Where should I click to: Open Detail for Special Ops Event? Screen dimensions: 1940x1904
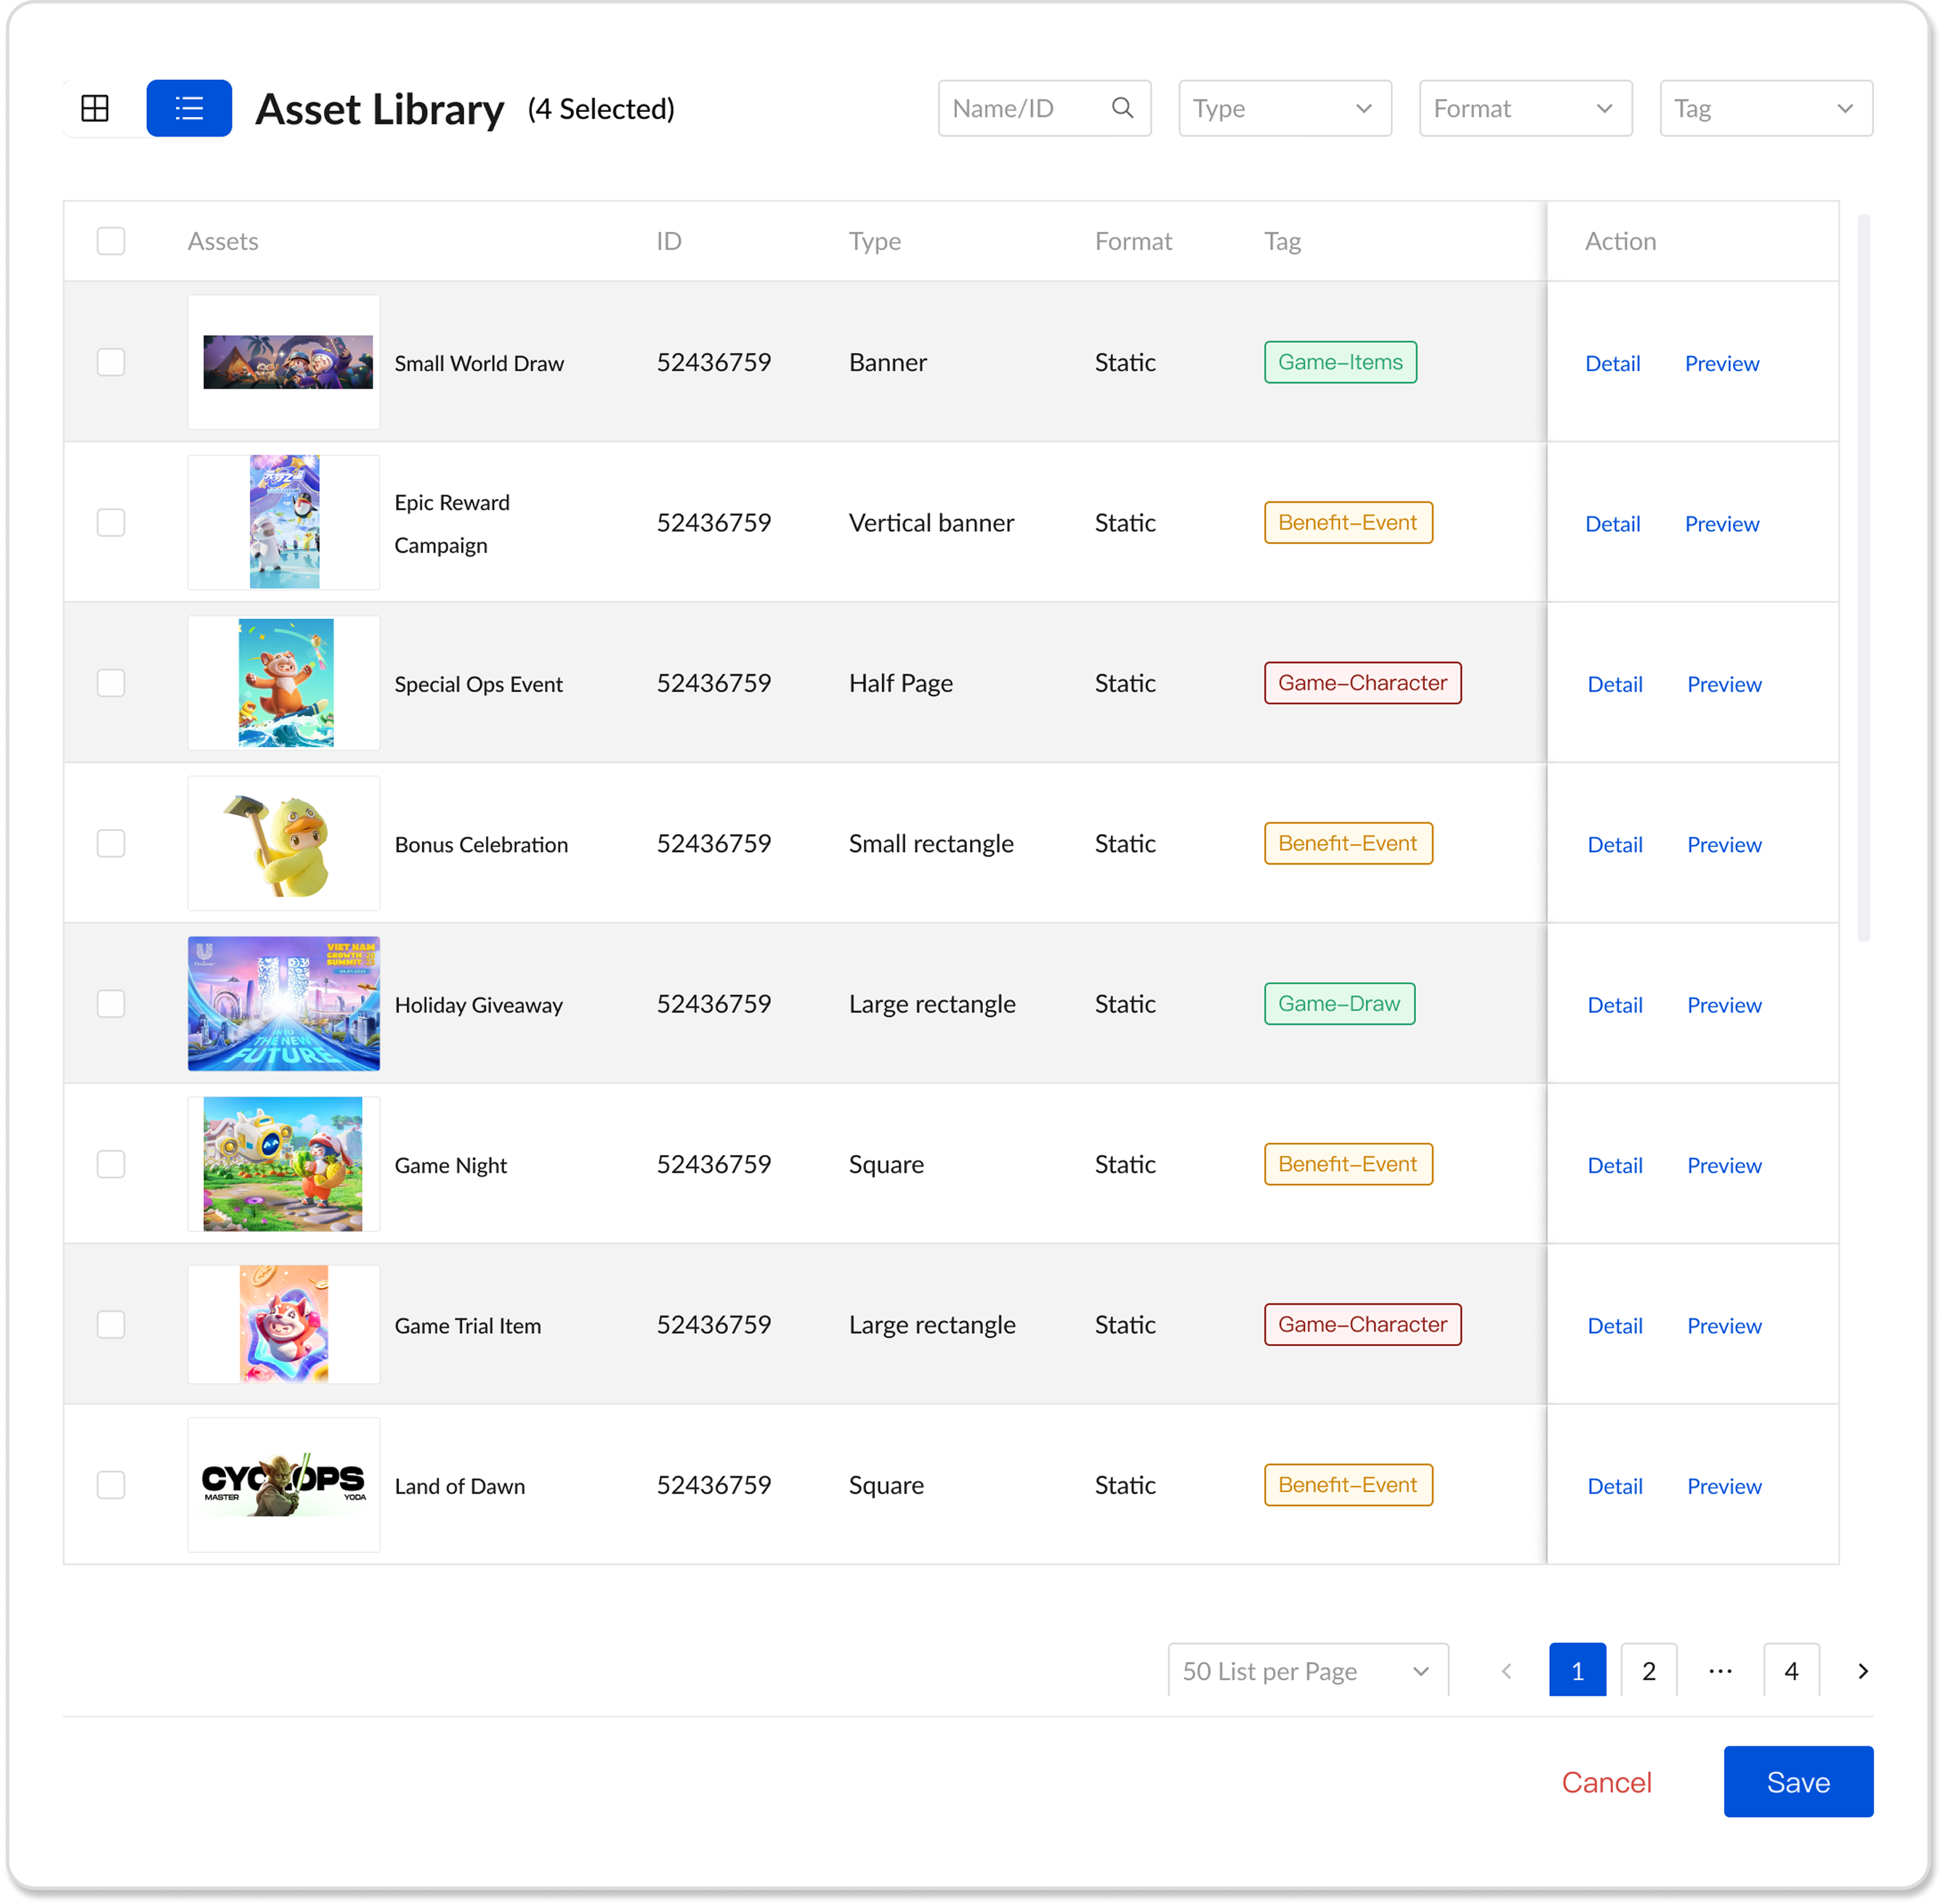coord(1614,684)
